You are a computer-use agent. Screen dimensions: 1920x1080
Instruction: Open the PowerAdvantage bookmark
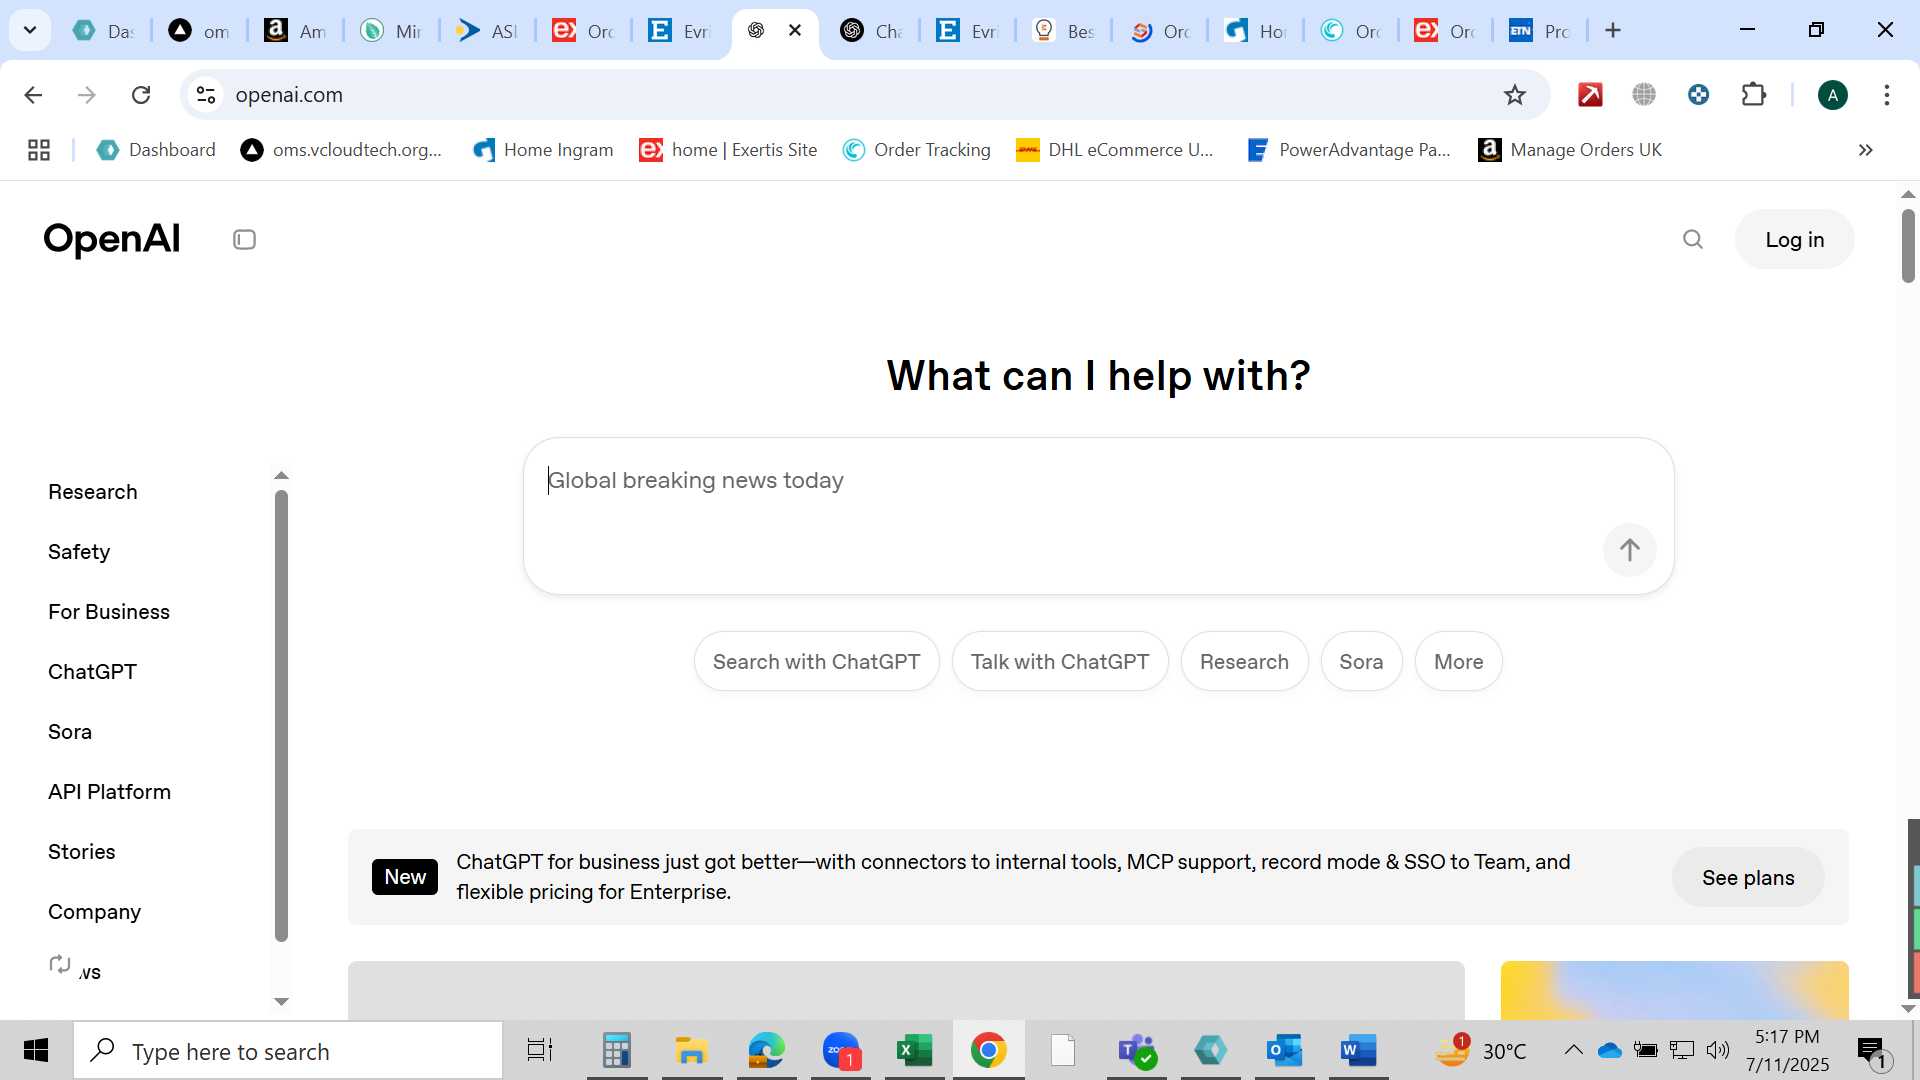1349,150
